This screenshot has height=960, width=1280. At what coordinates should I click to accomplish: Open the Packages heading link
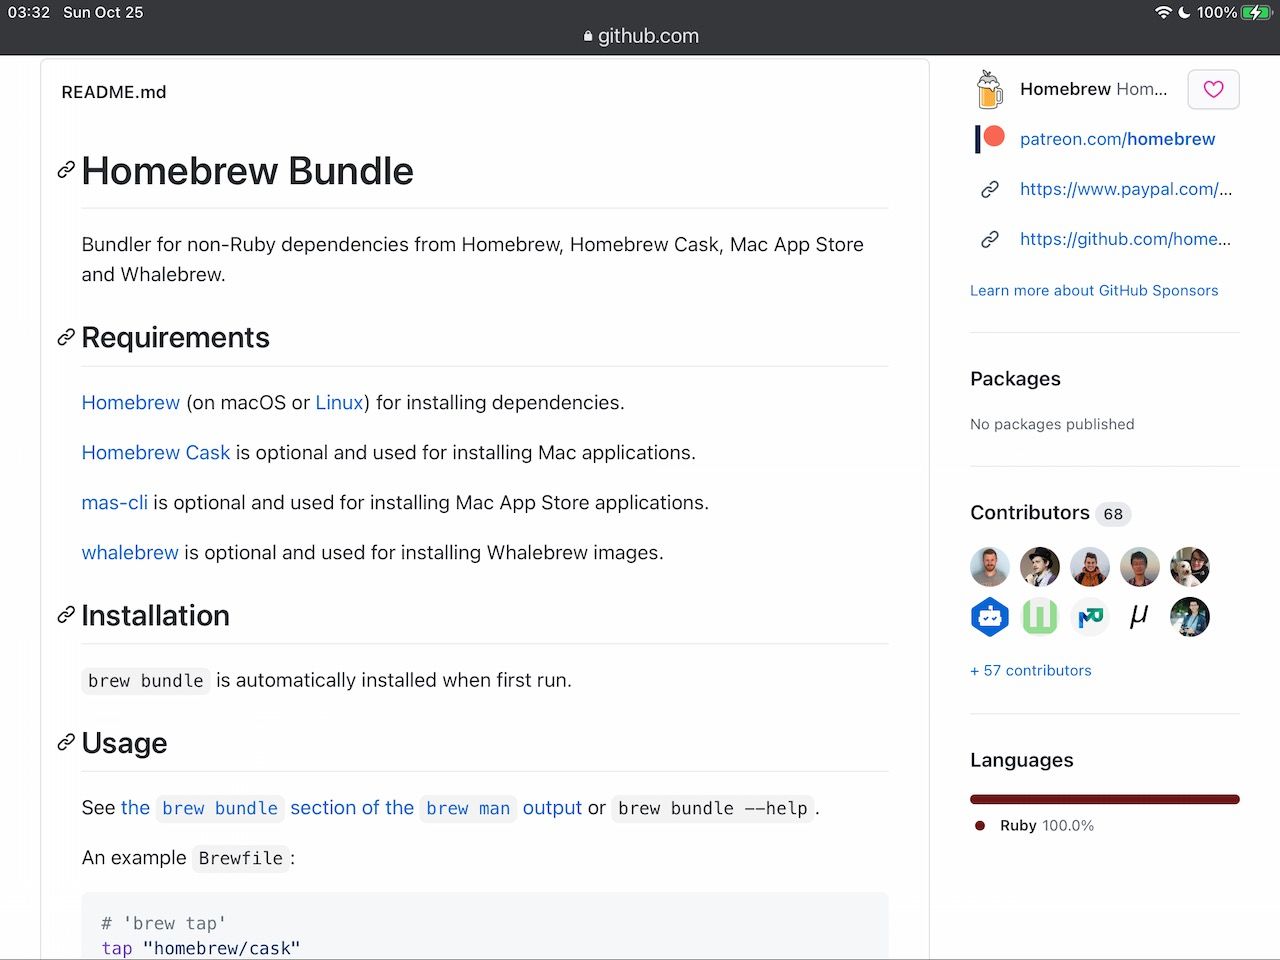pos(1015,378)
